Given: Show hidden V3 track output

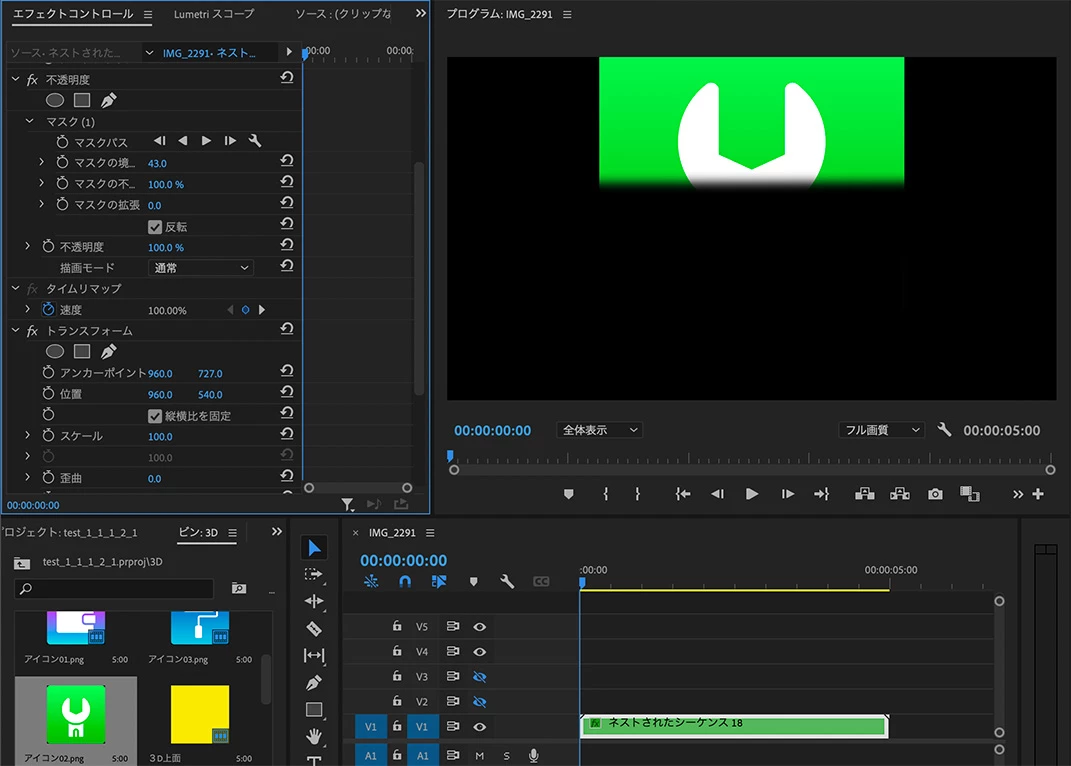Looking at the screenshot, I should 479,677.
